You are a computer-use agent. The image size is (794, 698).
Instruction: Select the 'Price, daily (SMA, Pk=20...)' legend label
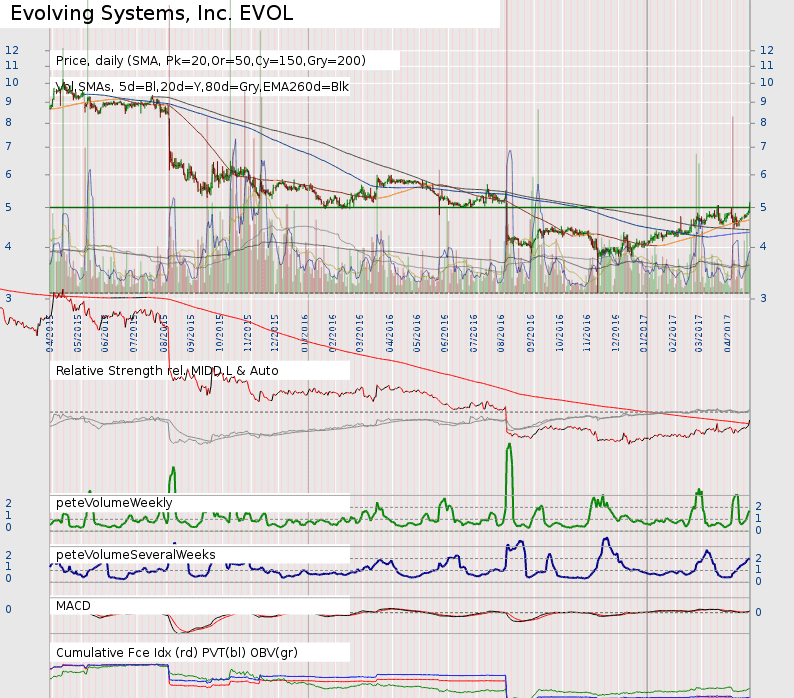tap(211, 61)
